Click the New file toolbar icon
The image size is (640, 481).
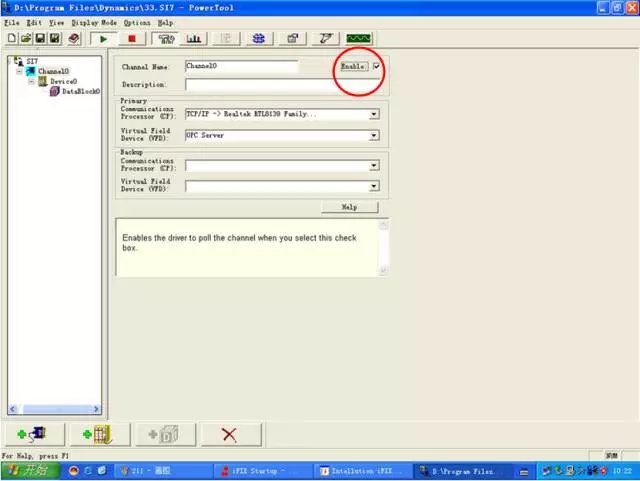click(x=11, y=38)
